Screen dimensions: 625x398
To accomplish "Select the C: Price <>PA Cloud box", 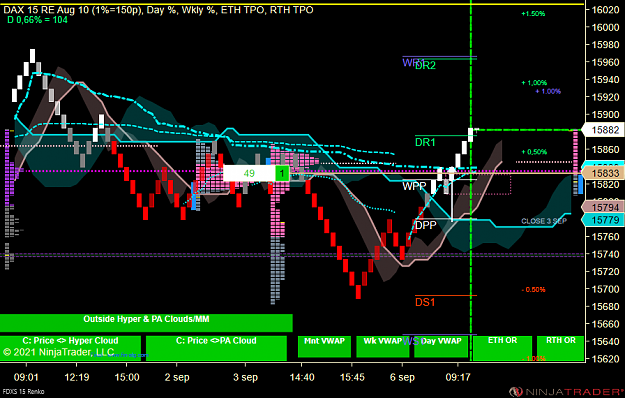I will point(216,348).
